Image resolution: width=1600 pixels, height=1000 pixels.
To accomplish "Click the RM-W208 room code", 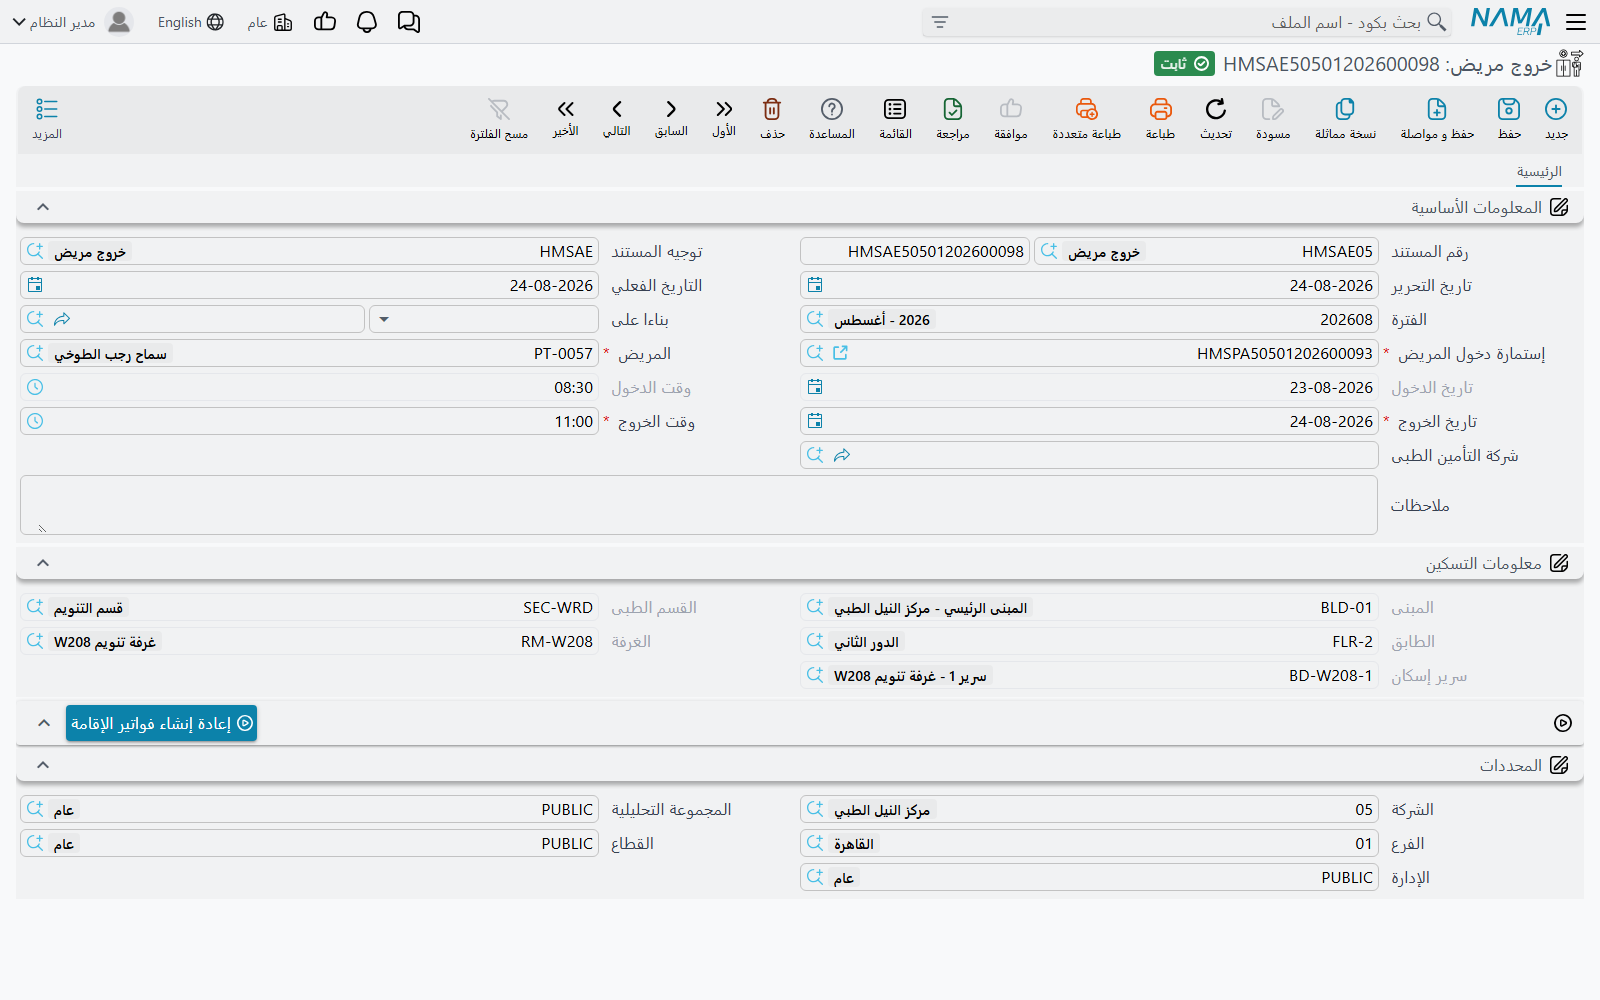I will [556, 642].
